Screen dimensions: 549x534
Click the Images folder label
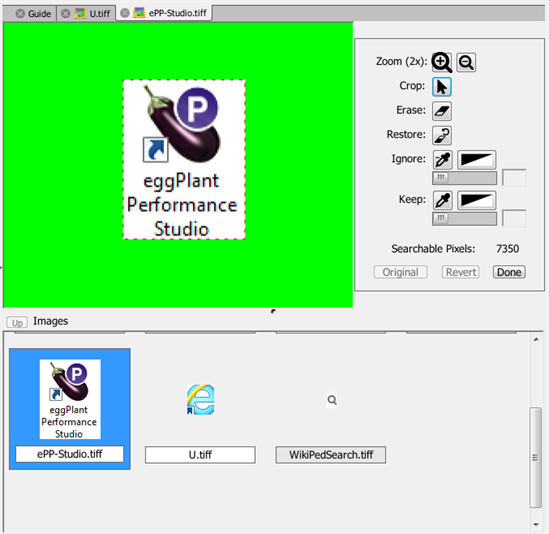tap(50, 321)
